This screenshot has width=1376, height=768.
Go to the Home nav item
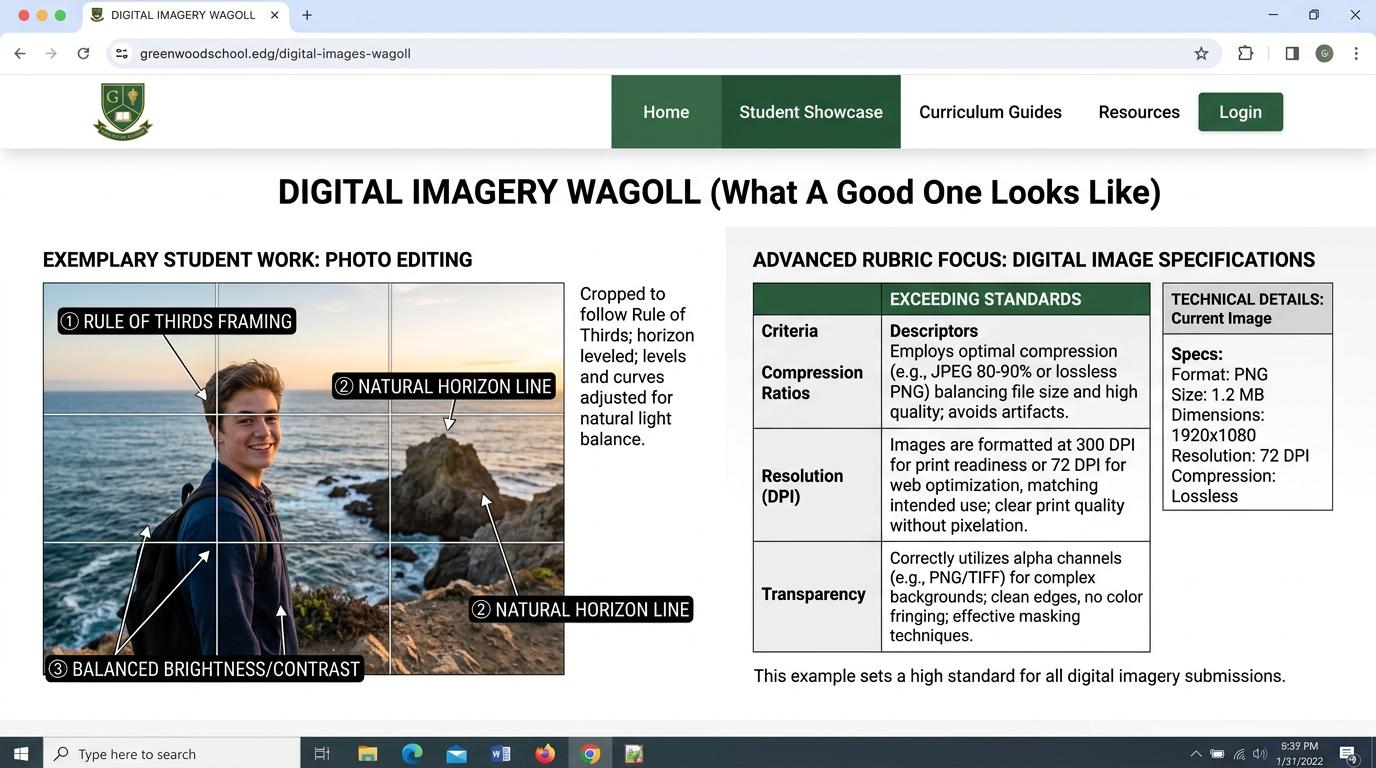point(666,112)
